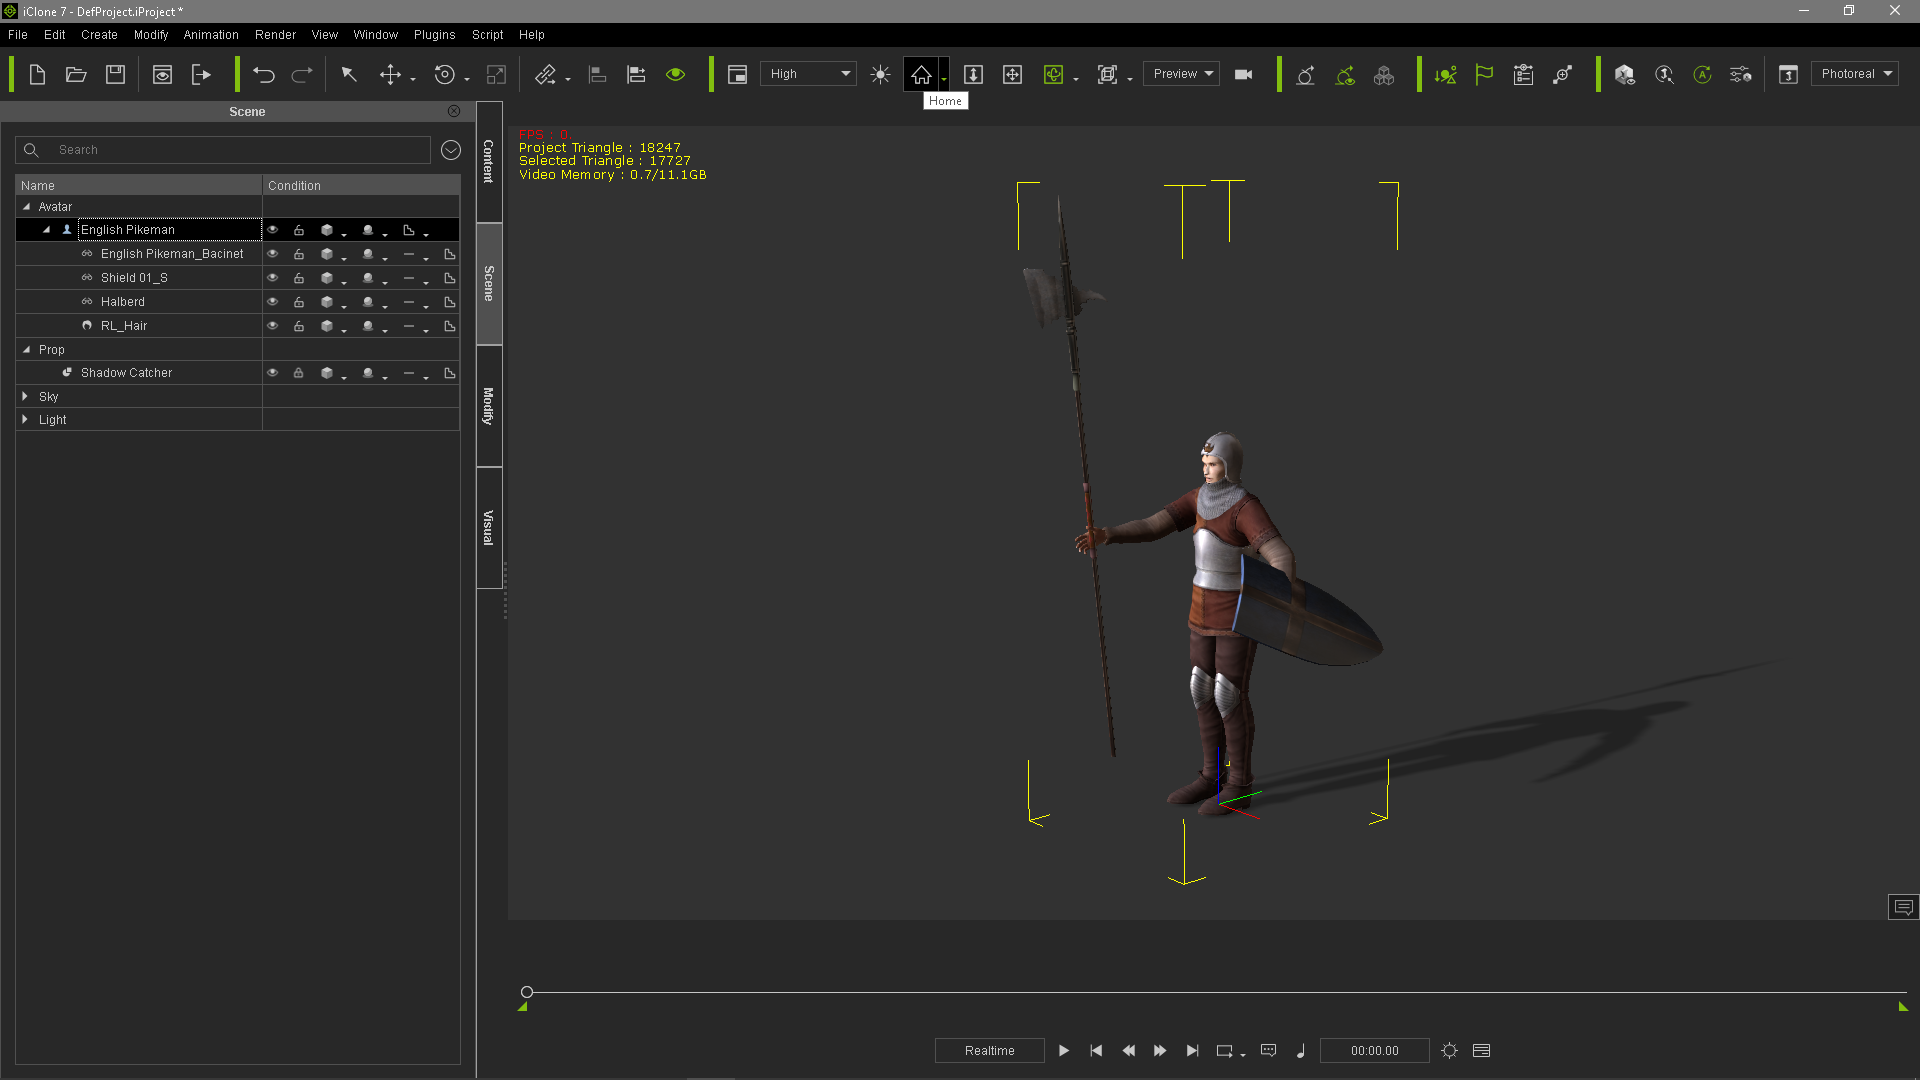The image size is (1920, 1080).
Task: Play the animation
Action: pyautogui.click(x=1064, y=1050)
